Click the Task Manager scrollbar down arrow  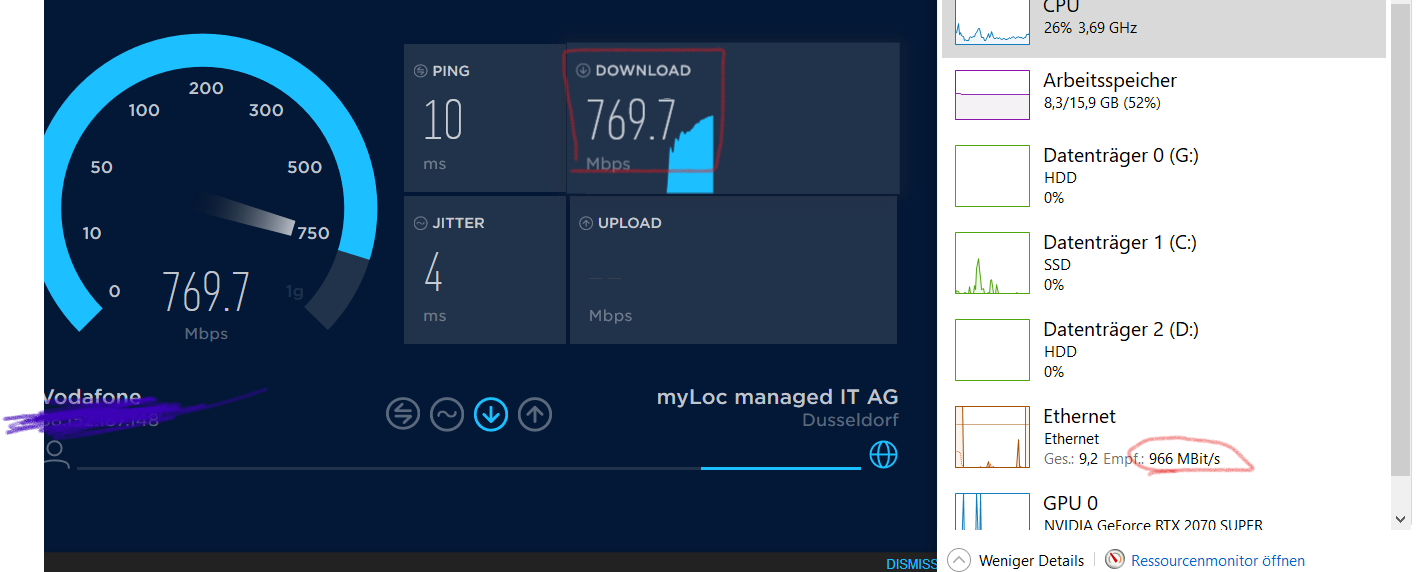tap(1401, 519)
